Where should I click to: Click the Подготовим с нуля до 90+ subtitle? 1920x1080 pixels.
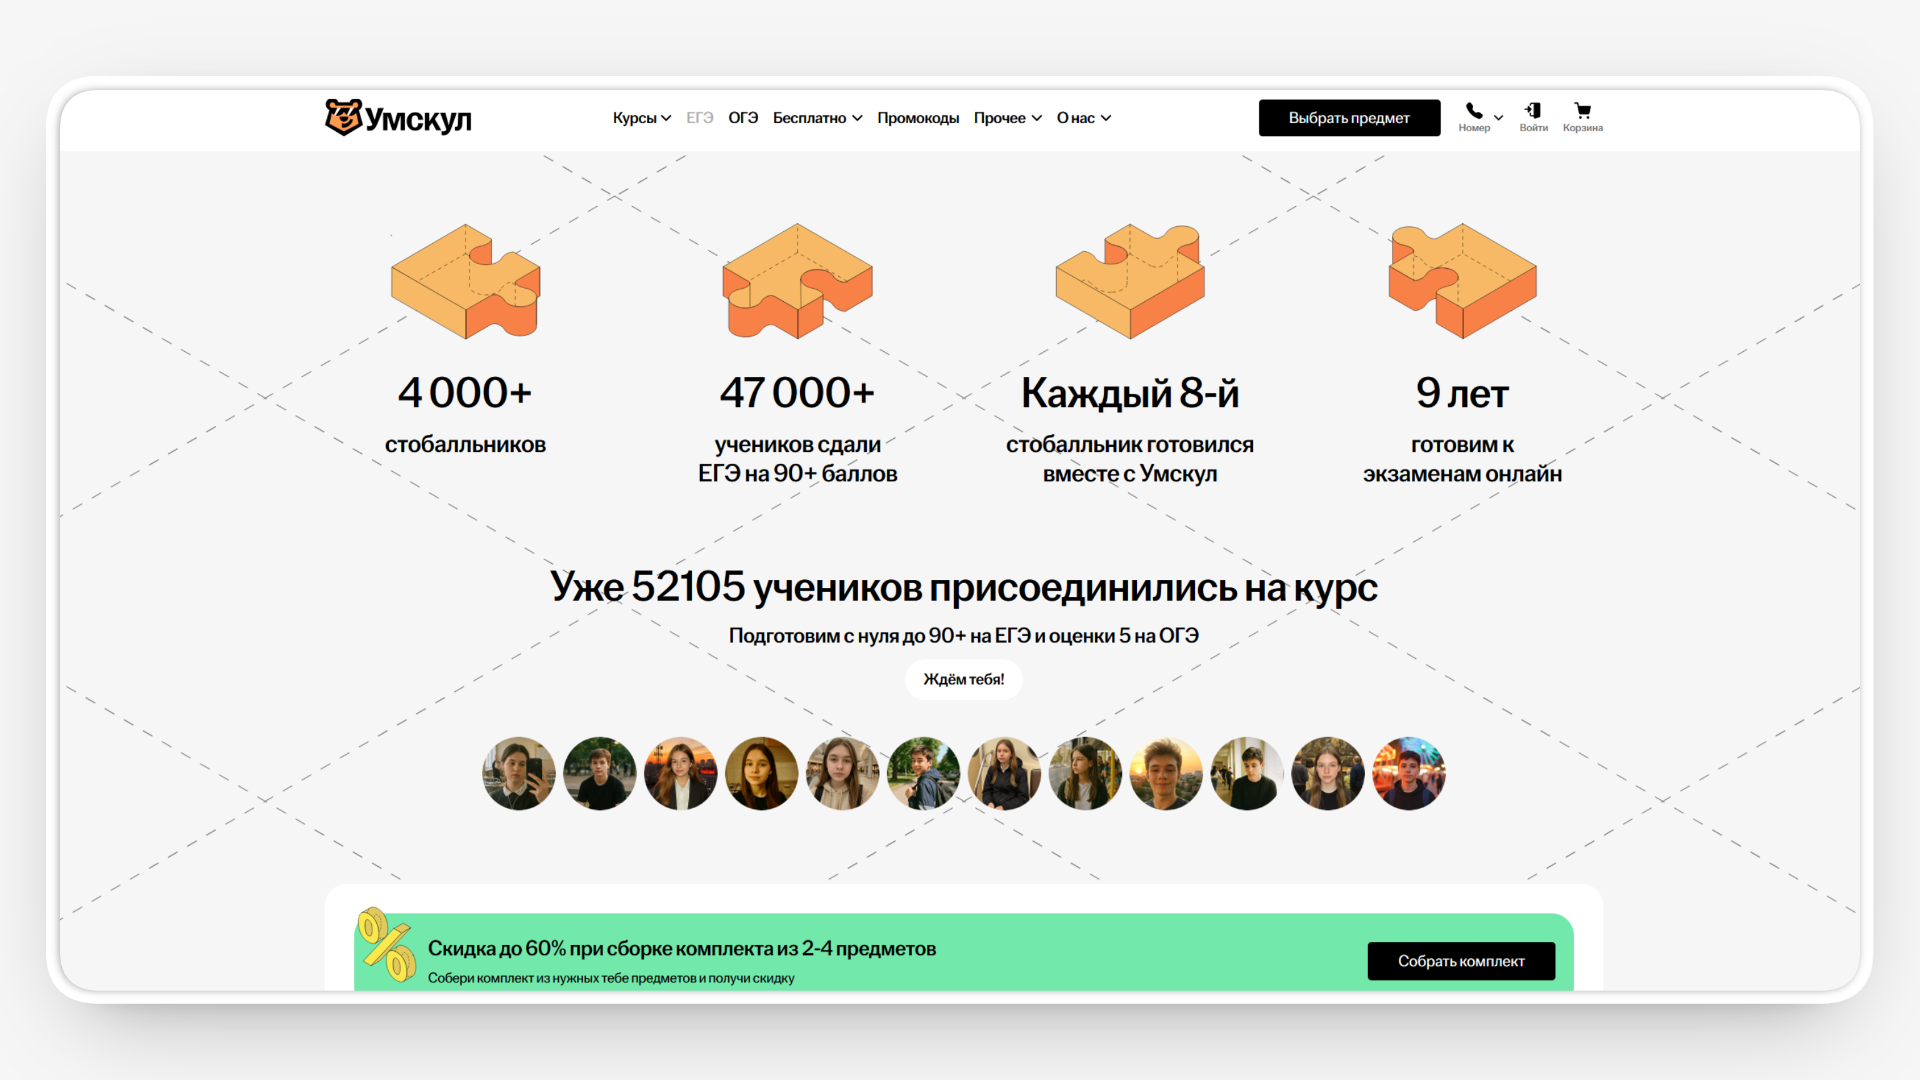coord(964,636)
